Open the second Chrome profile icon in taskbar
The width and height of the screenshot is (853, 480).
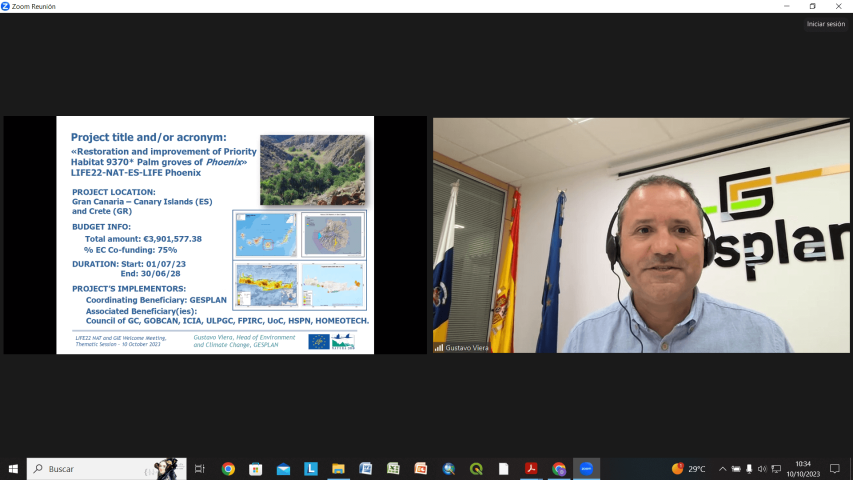point(559,469)
